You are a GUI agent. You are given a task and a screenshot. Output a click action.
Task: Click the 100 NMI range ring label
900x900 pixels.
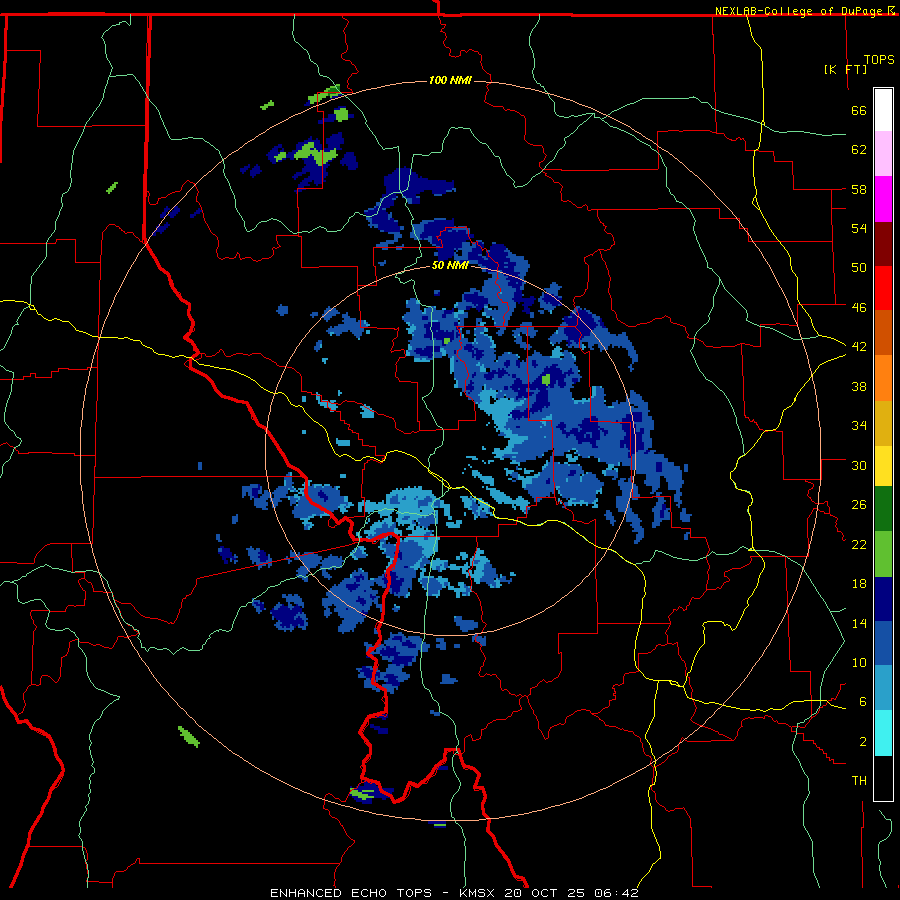pyautogui.click(x=450, y=80)
